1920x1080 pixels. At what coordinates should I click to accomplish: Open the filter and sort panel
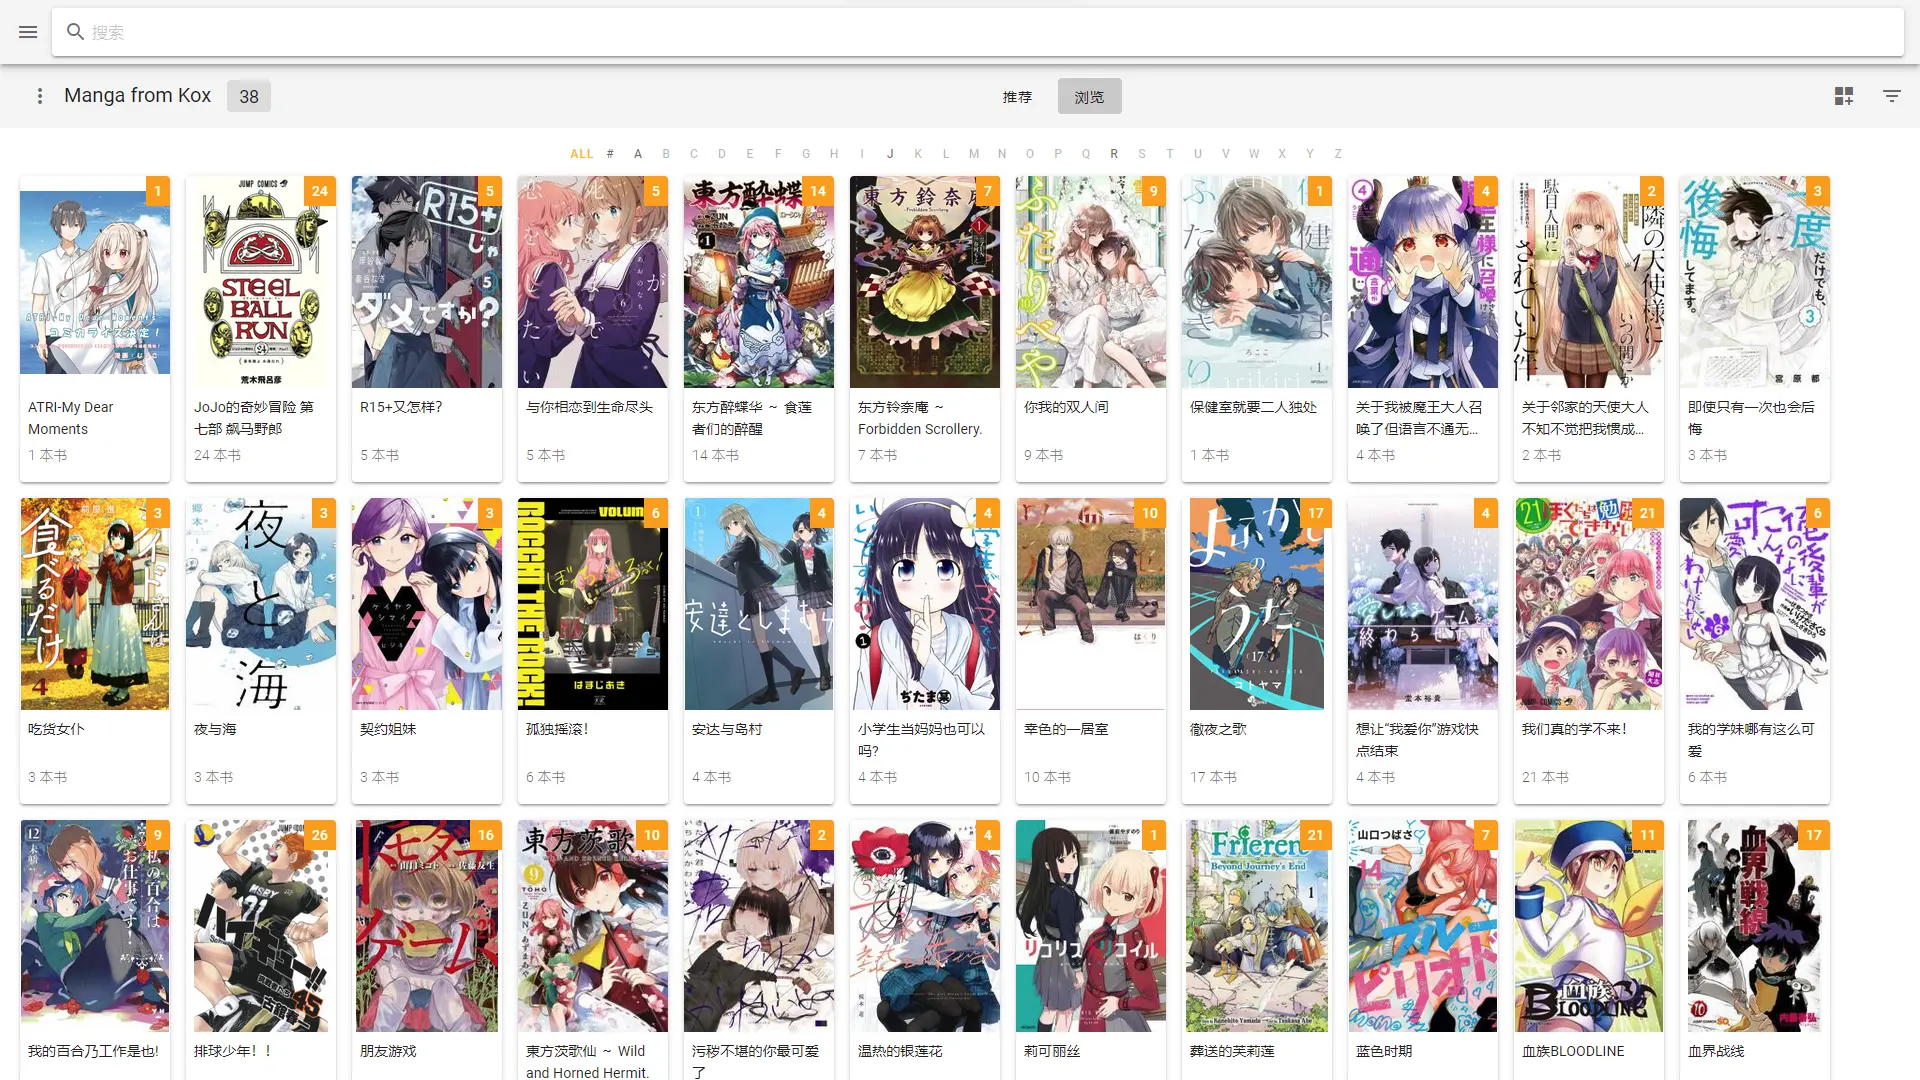(1892, 96)
